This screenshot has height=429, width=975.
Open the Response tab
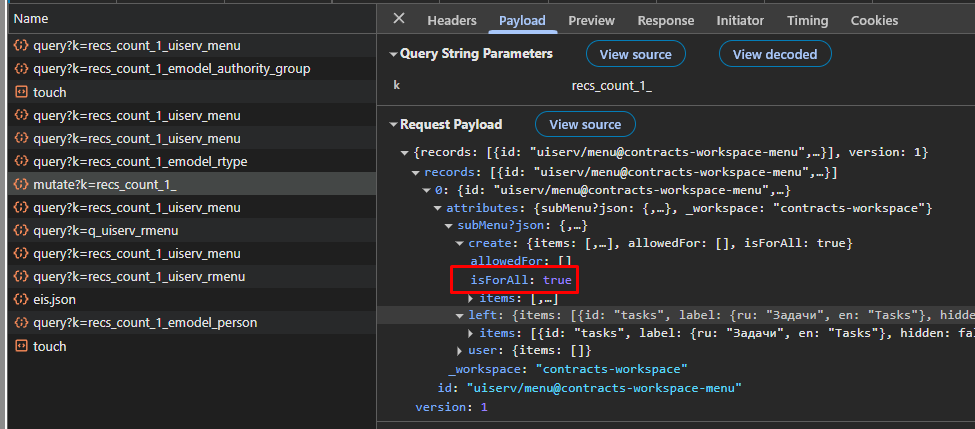[x=665, y=20]
